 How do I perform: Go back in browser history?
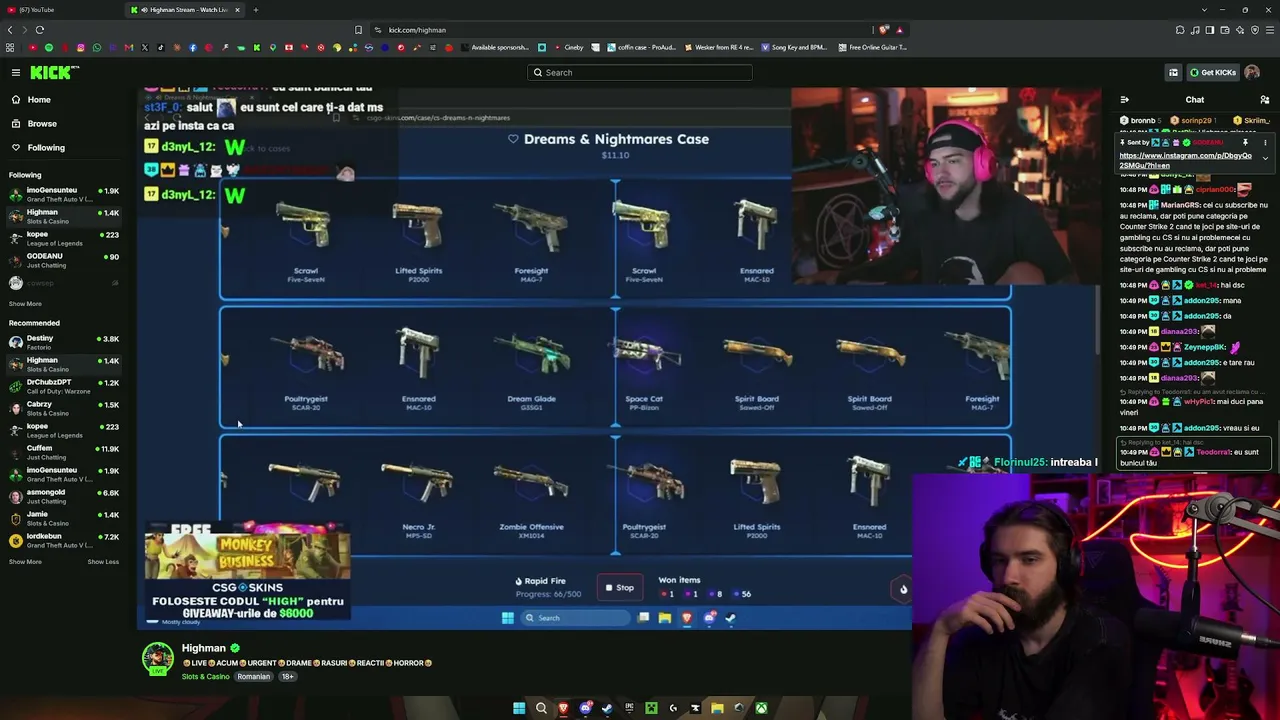[x=10, y=30]
